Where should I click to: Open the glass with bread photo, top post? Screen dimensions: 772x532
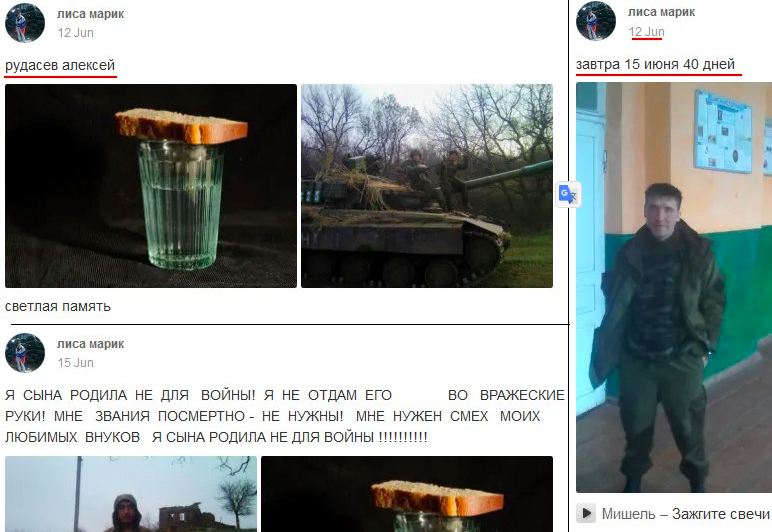151,186
